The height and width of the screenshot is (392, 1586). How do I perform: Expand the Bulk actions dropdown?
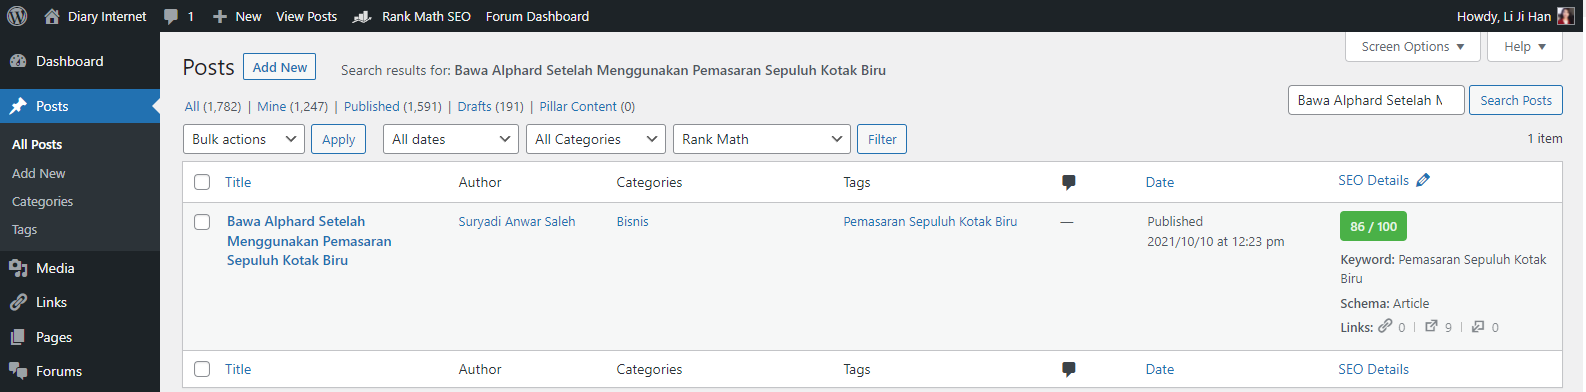[x=244, y=139]
